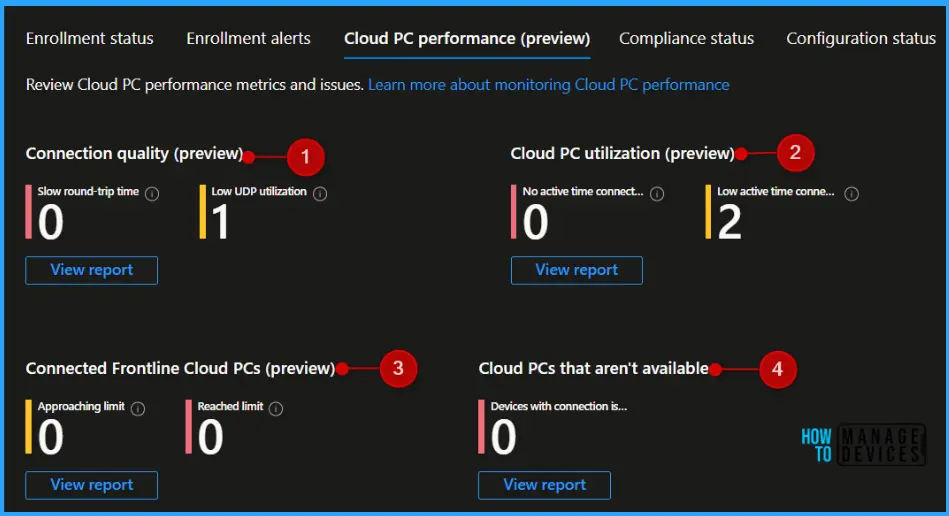Click No active time connect... count 0
This screenshot has width=949, height=516.
536,222
